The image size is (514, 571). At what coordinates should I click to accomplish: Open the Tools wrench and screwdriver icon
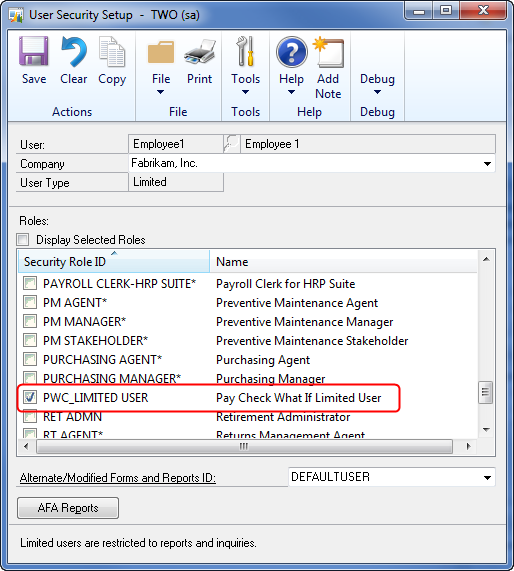246,51
